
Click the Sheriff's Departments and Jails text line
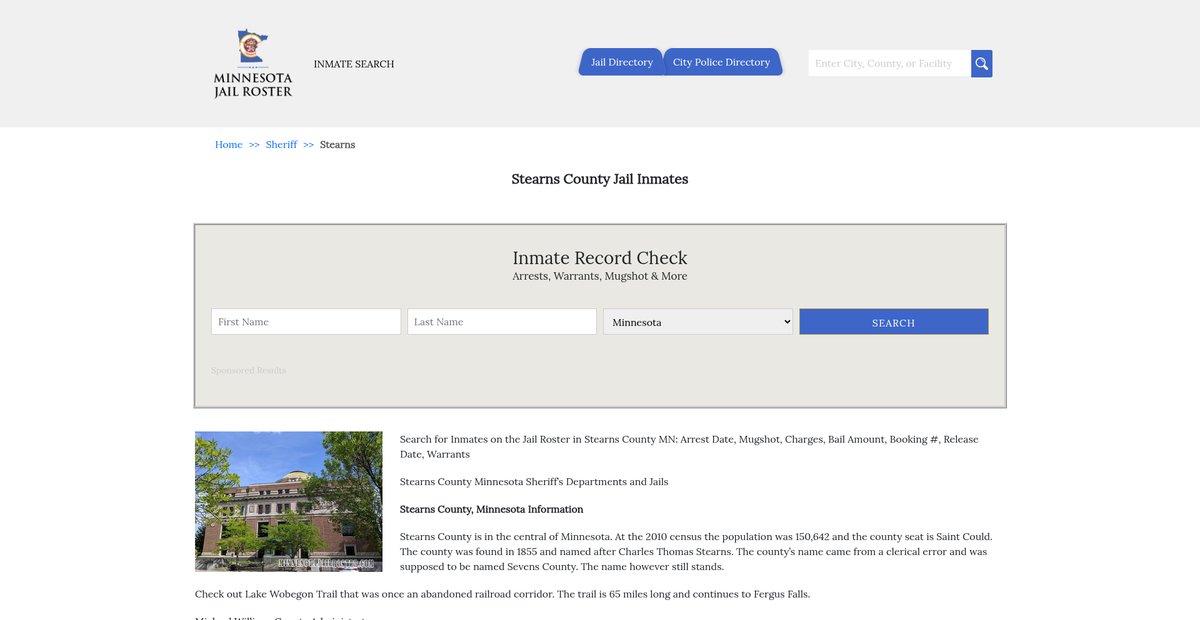[x=534, y=482]
